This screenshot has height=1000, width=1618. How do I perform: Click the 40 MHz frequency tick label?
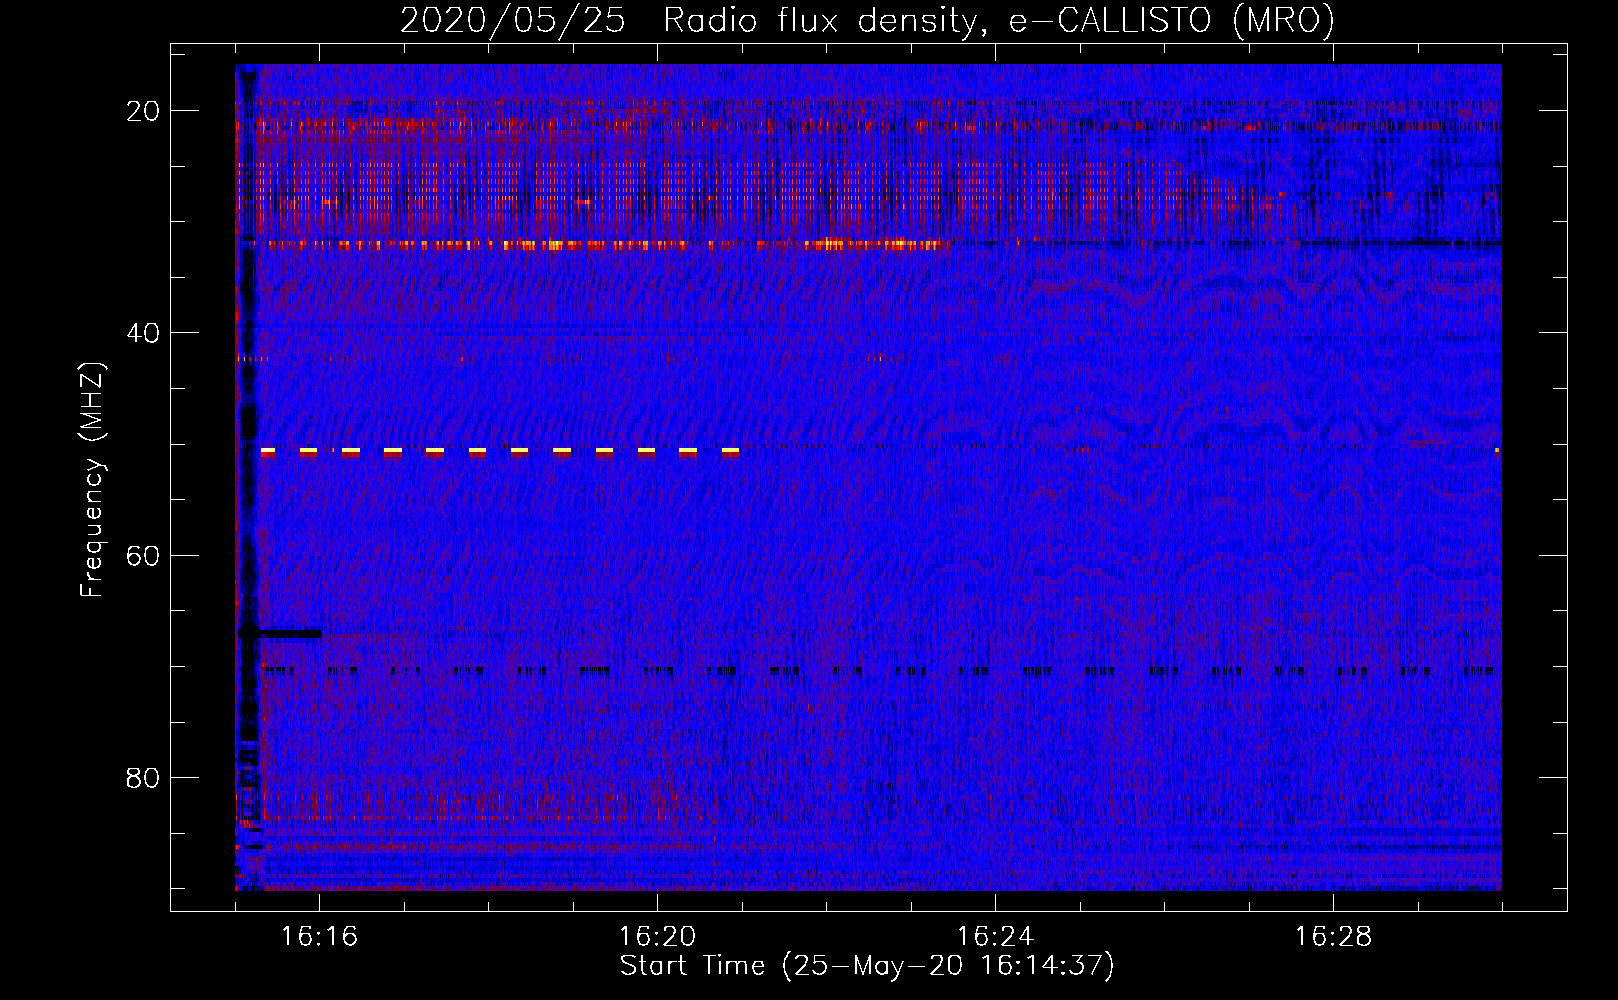(143, 333)
